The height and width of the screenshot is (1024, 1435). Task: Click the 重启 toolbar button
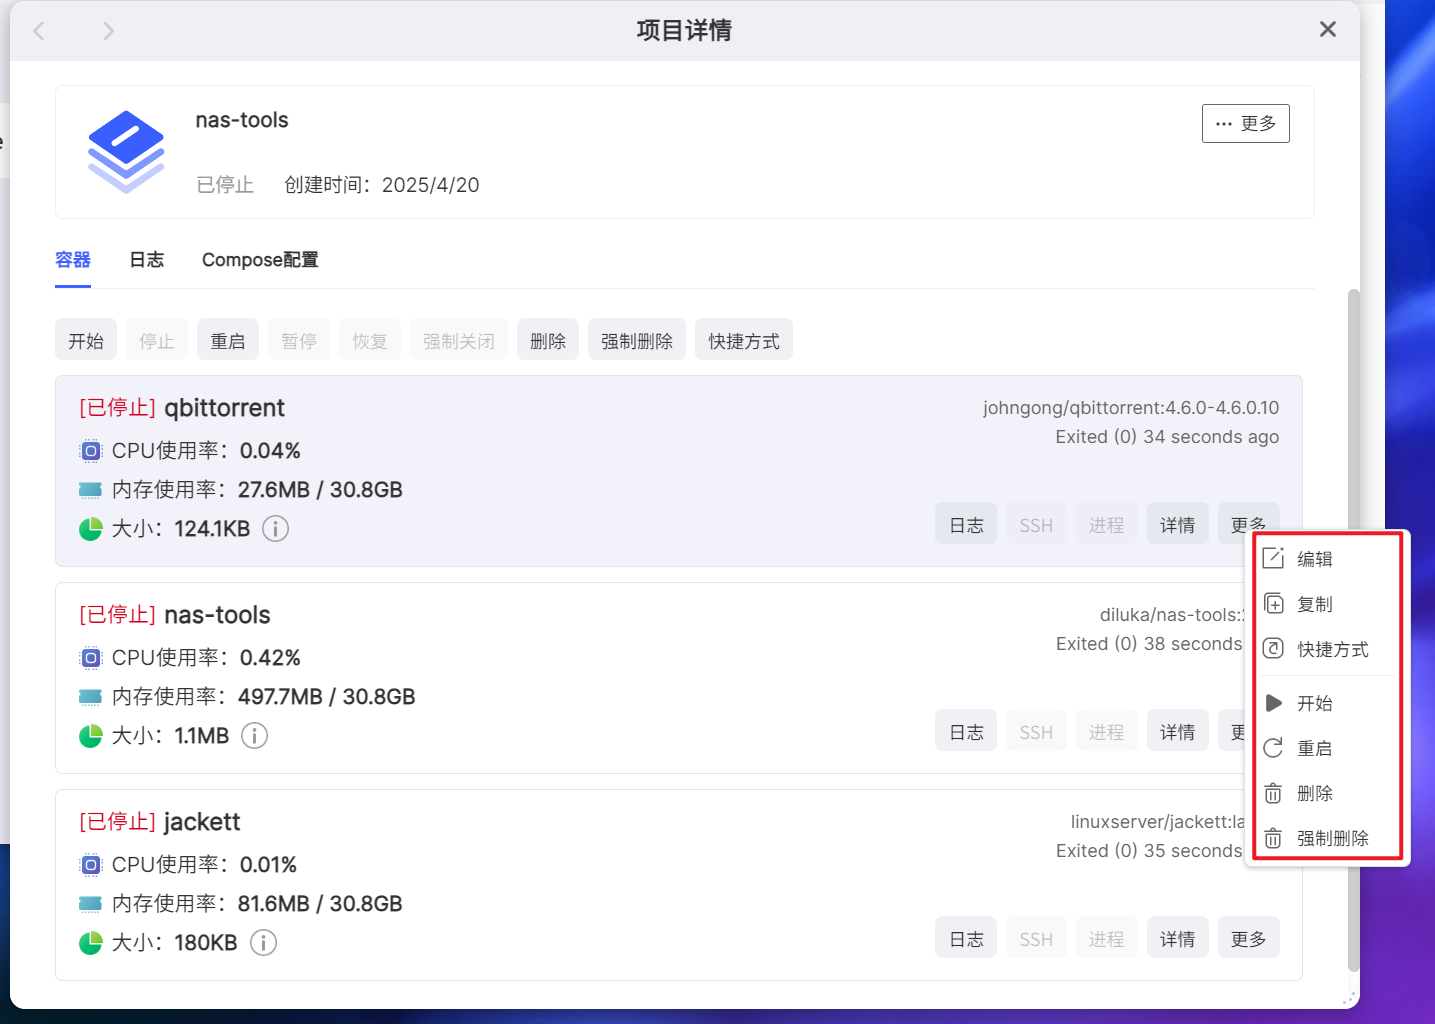(228, 340)
